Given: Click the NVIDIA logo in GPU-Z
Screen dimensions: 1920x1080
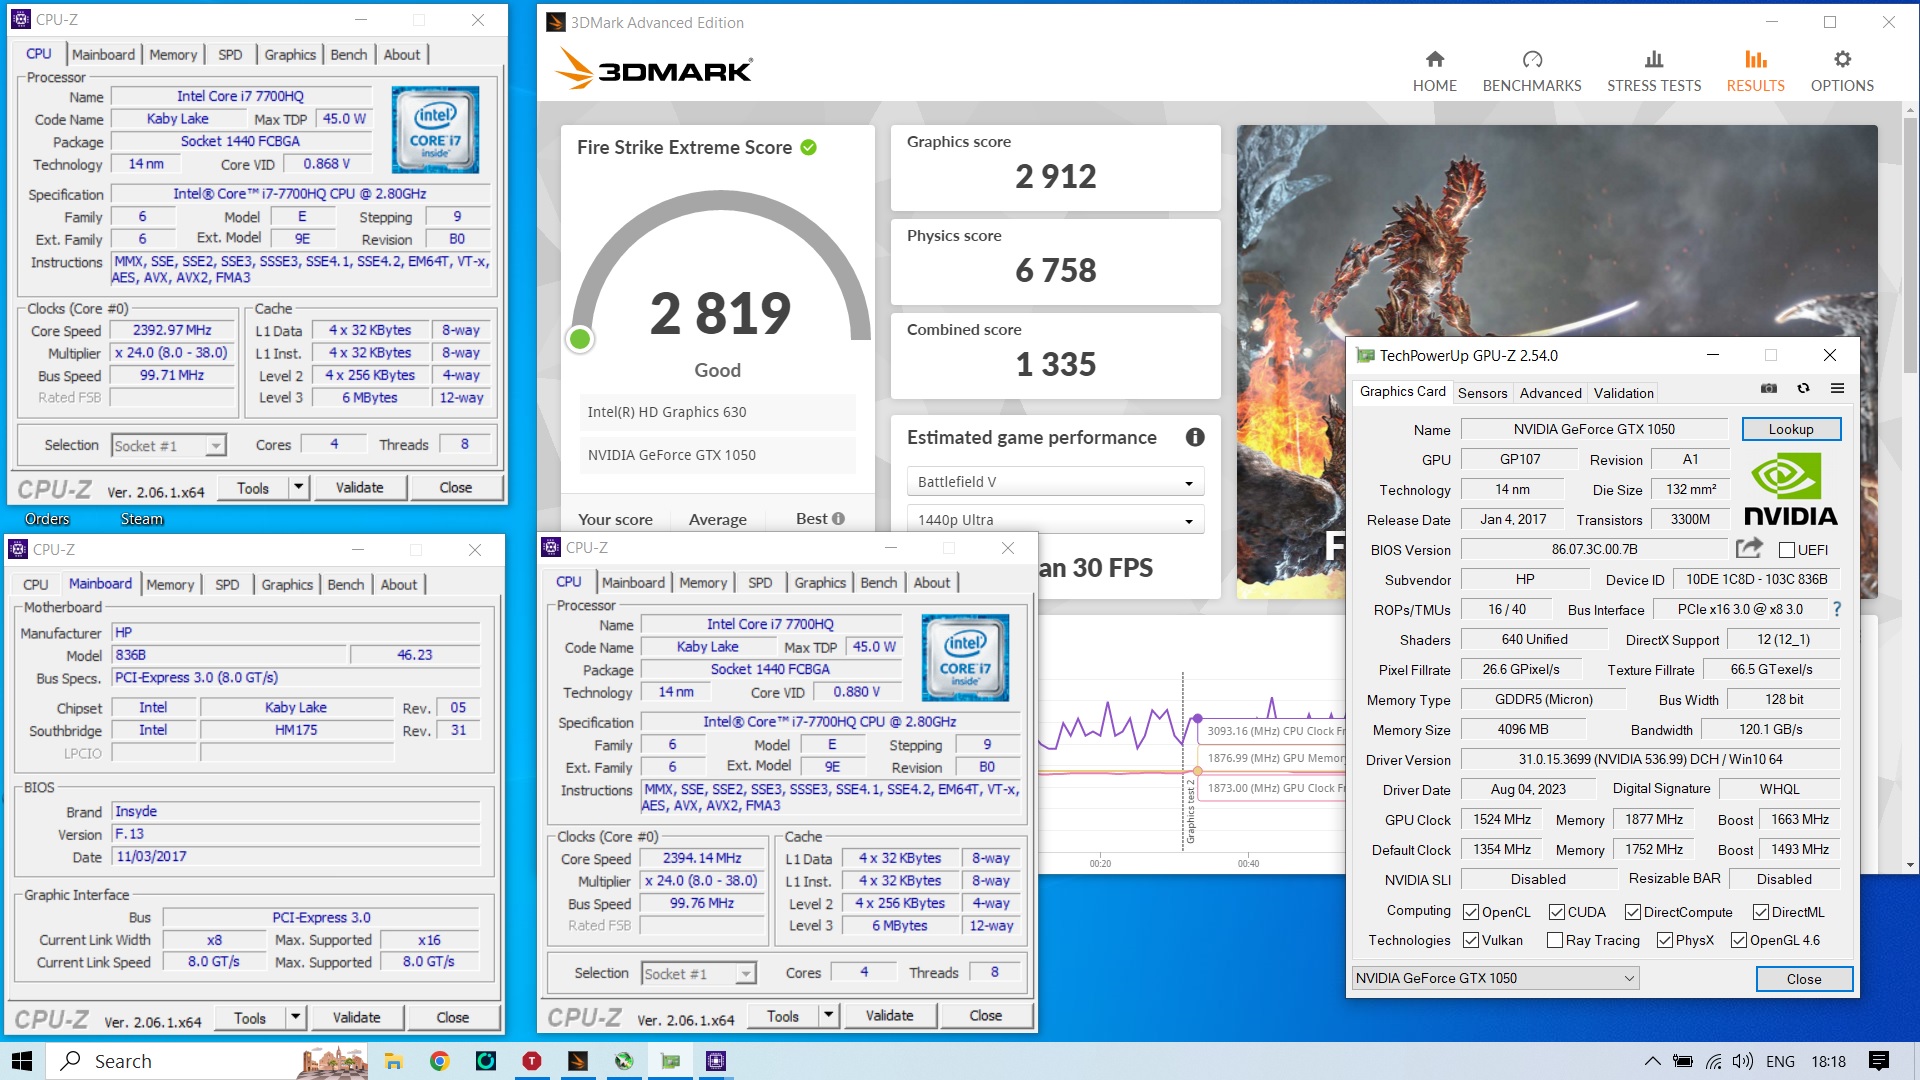Looking at the screenshot, I should click(x=1790, y=490).
